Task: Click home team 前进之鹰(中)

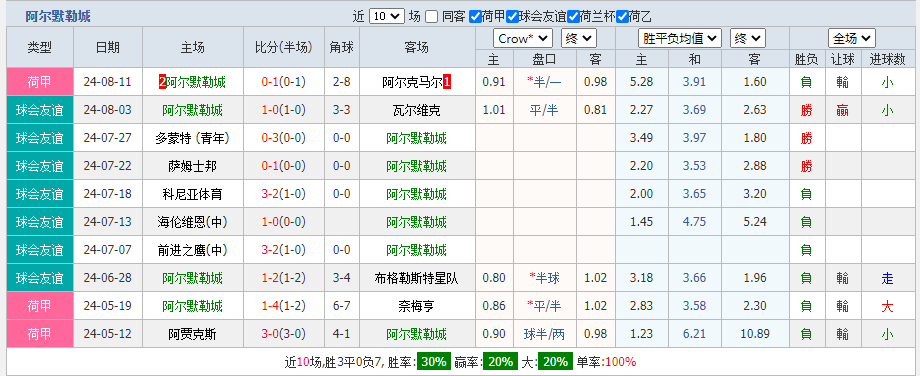Action: (192, 250)
